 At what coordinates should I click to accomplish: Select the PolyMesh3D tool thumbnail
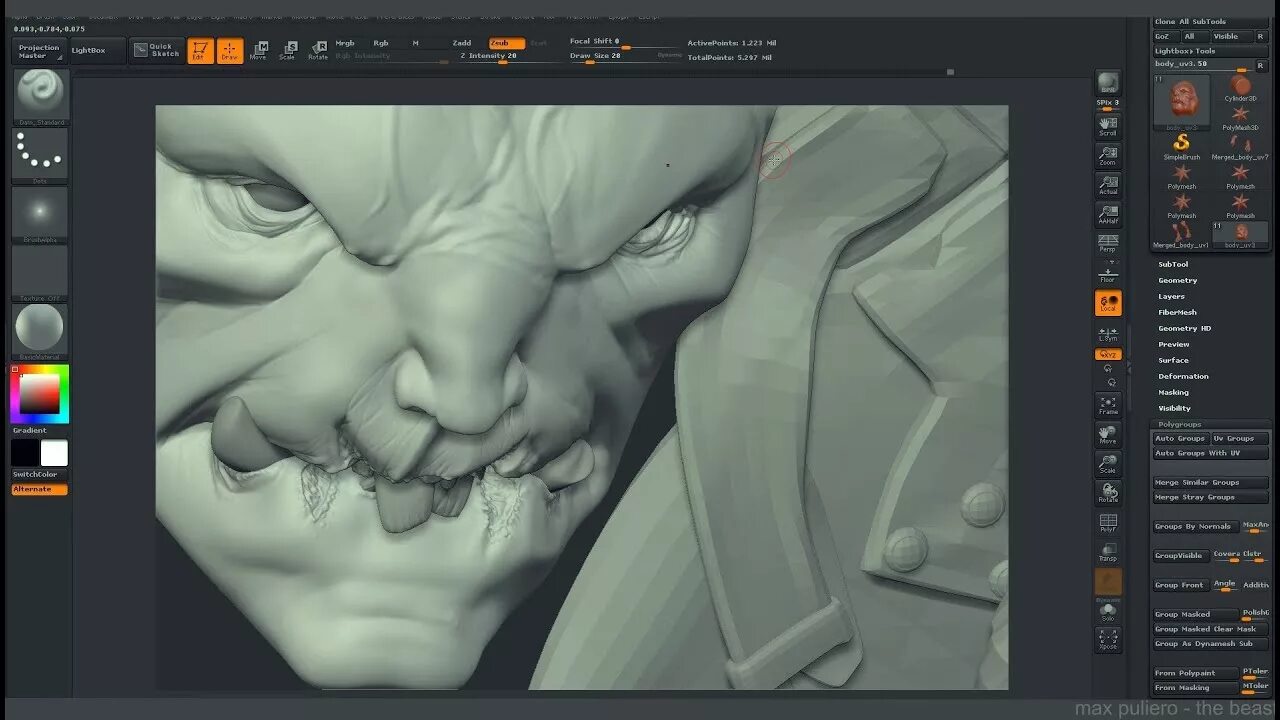(1240, 118)
